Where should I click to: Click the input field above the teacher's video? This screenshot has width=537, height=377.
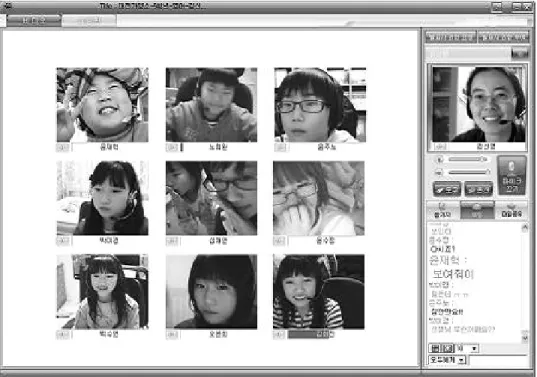[468, 54]
